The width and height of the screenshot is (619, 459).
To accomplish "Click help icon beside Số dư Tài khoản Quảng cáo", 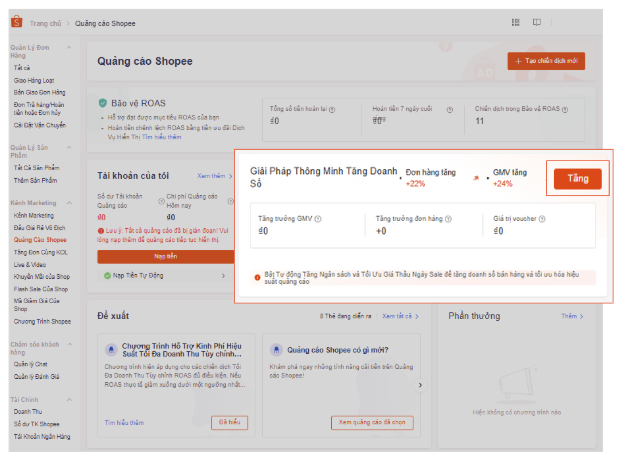I will point(161,201).
